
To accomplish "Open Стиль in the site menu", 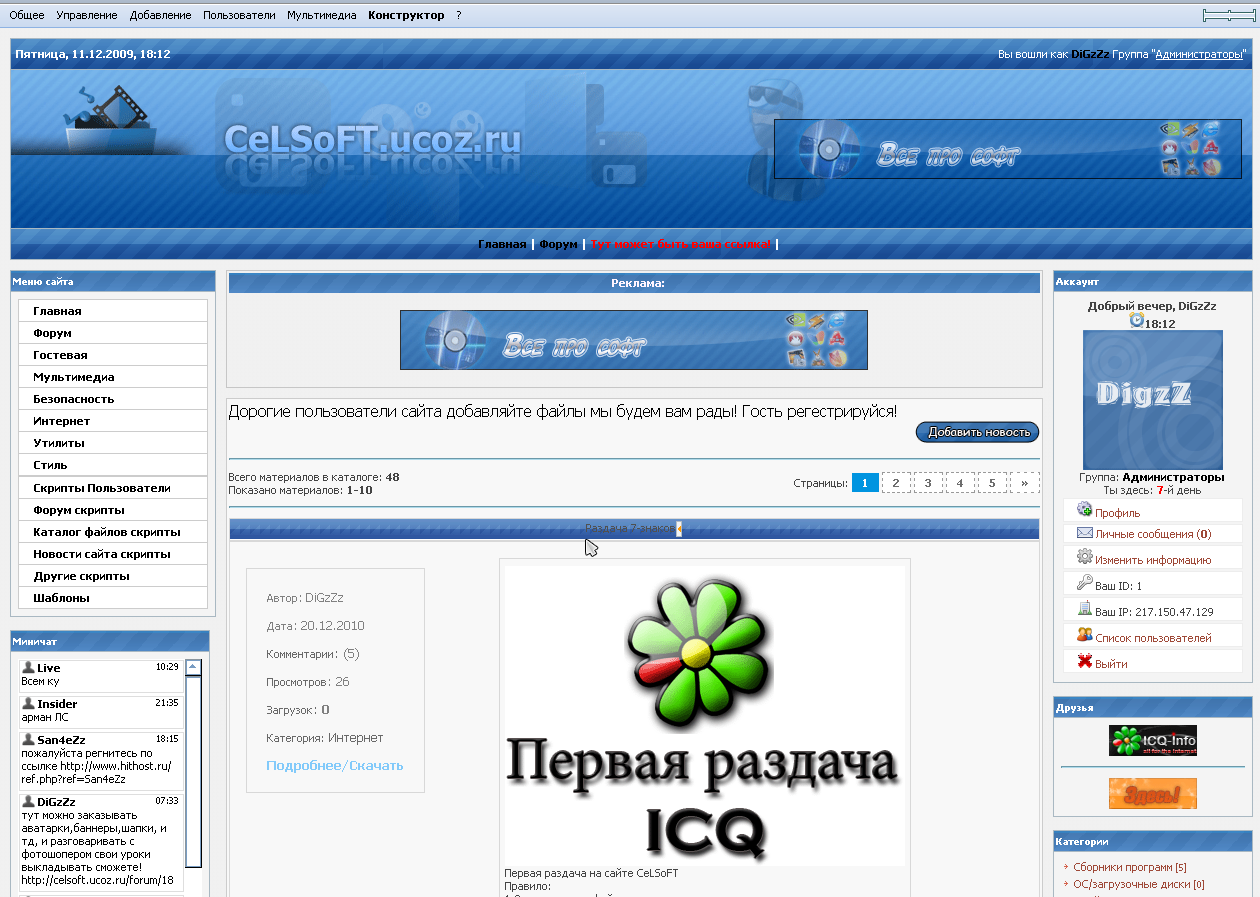I will click(x=113, y=465).
